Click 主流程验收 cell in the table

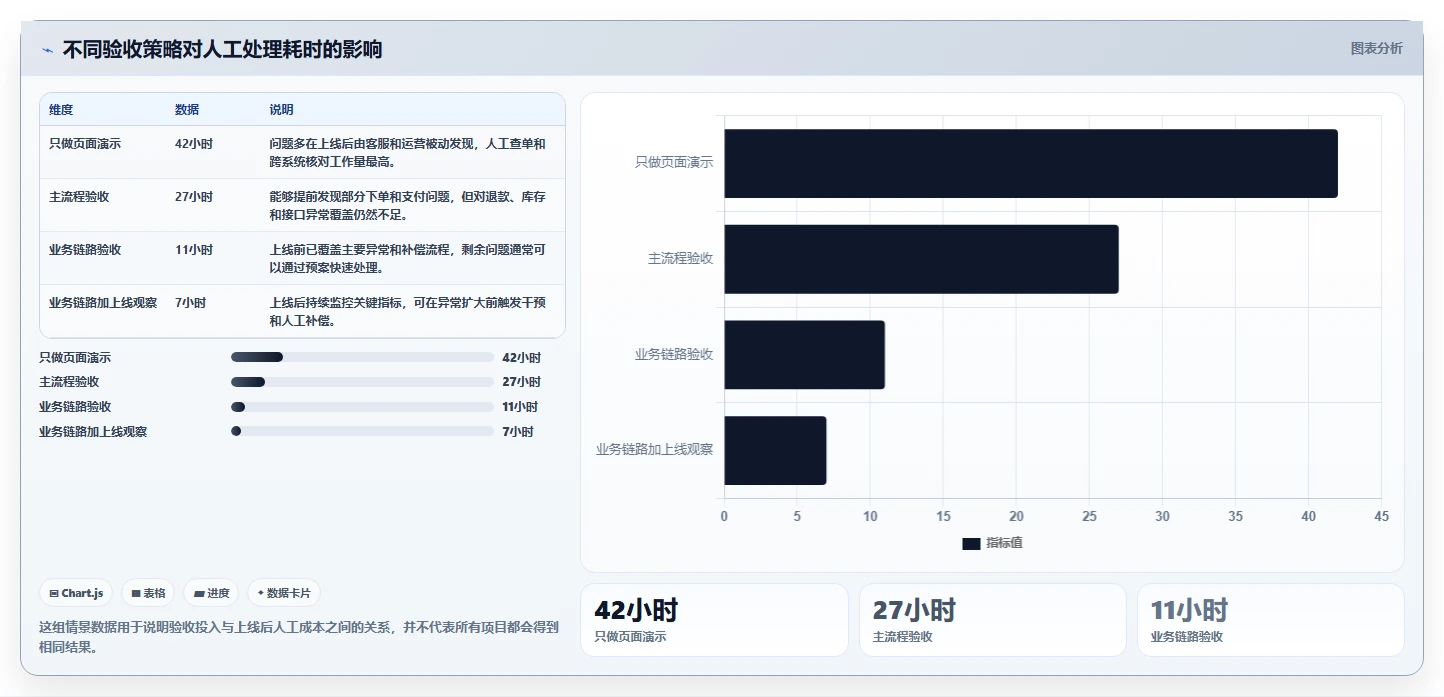click(79, 197)
